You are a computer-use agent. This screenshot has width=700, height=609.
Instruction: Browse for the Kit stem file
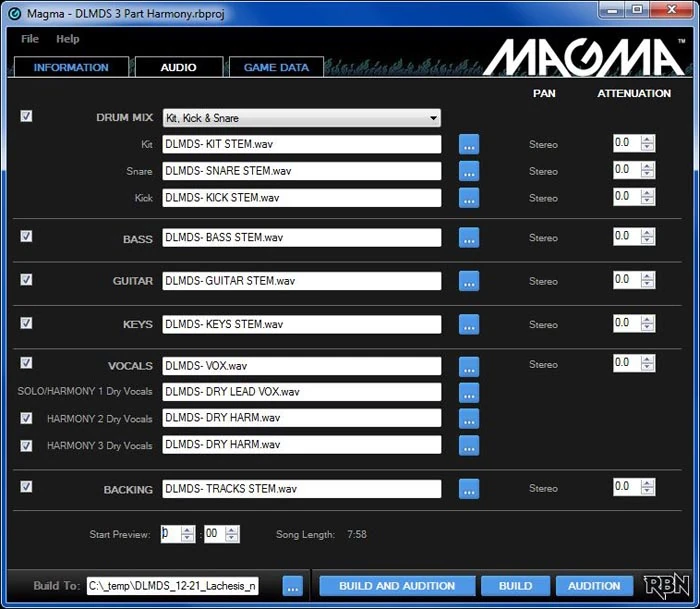469,144
